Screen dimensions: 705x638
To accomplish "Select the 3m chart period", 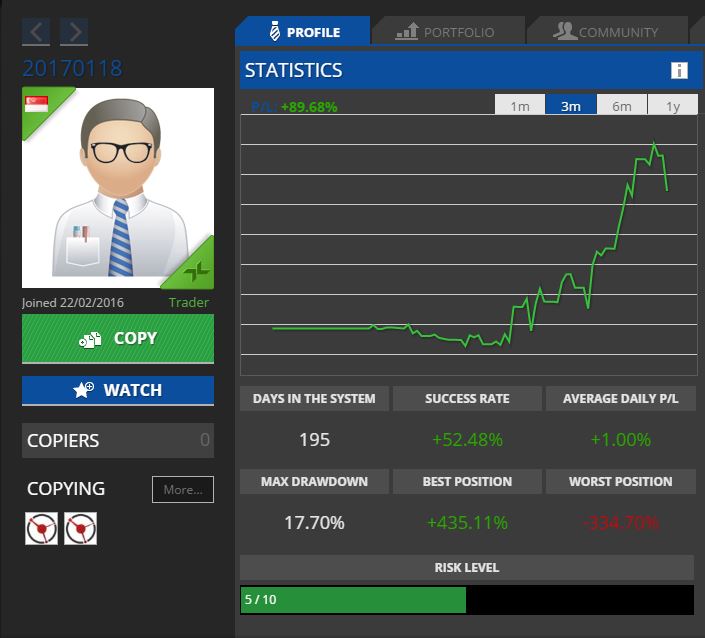I will [571, 106].
